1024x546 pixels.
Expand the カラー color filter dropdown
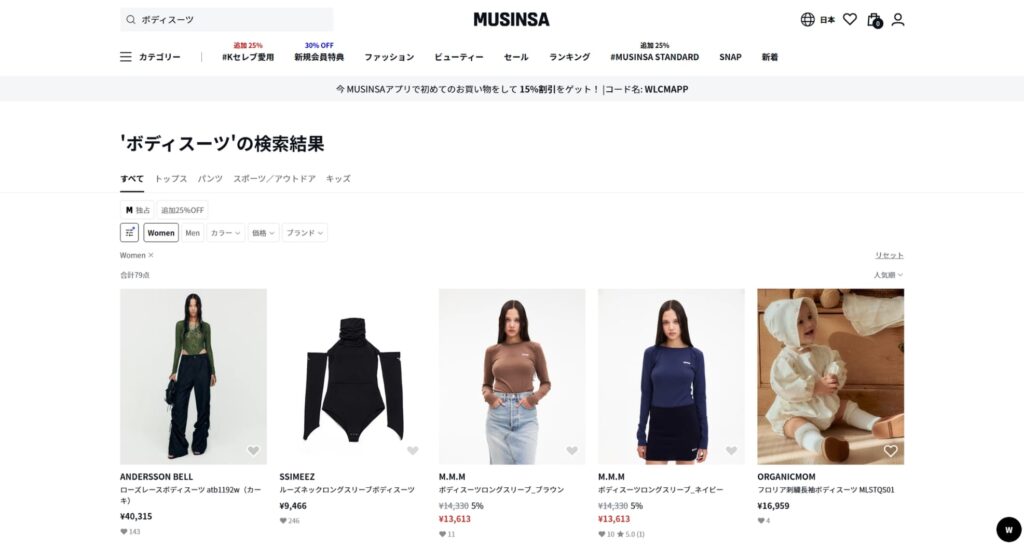pyautogui.click(x=225, y=233)
